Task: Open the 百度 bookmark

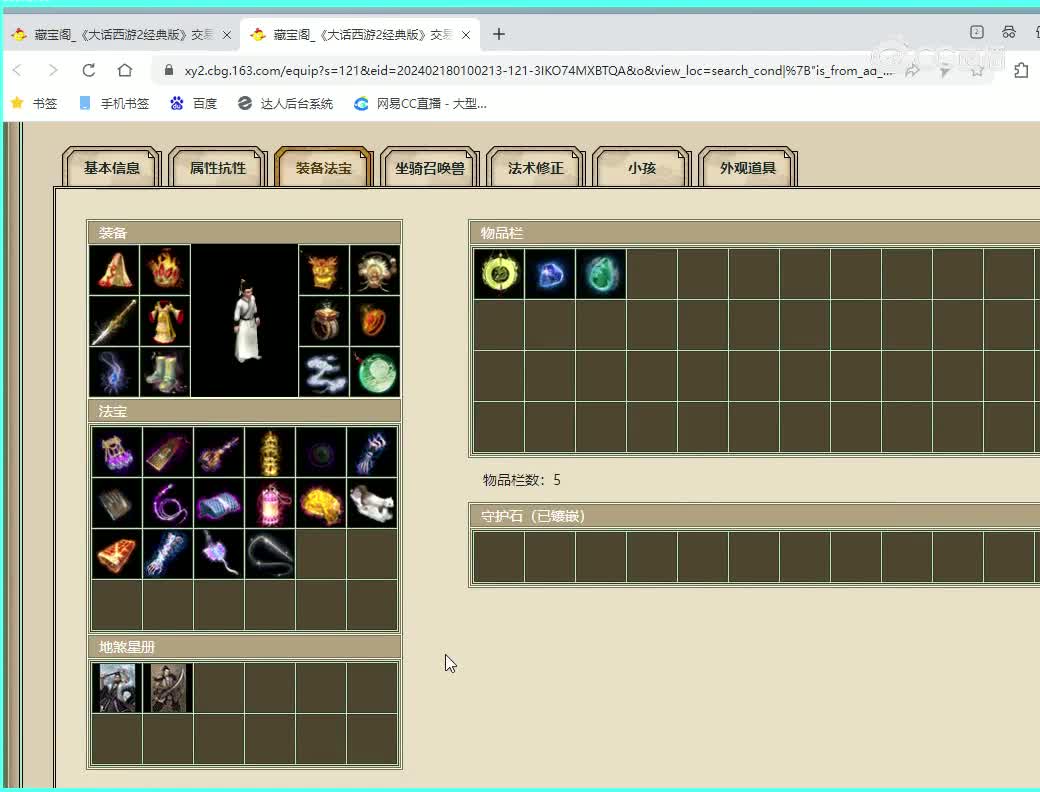Action: coord(194,103)
